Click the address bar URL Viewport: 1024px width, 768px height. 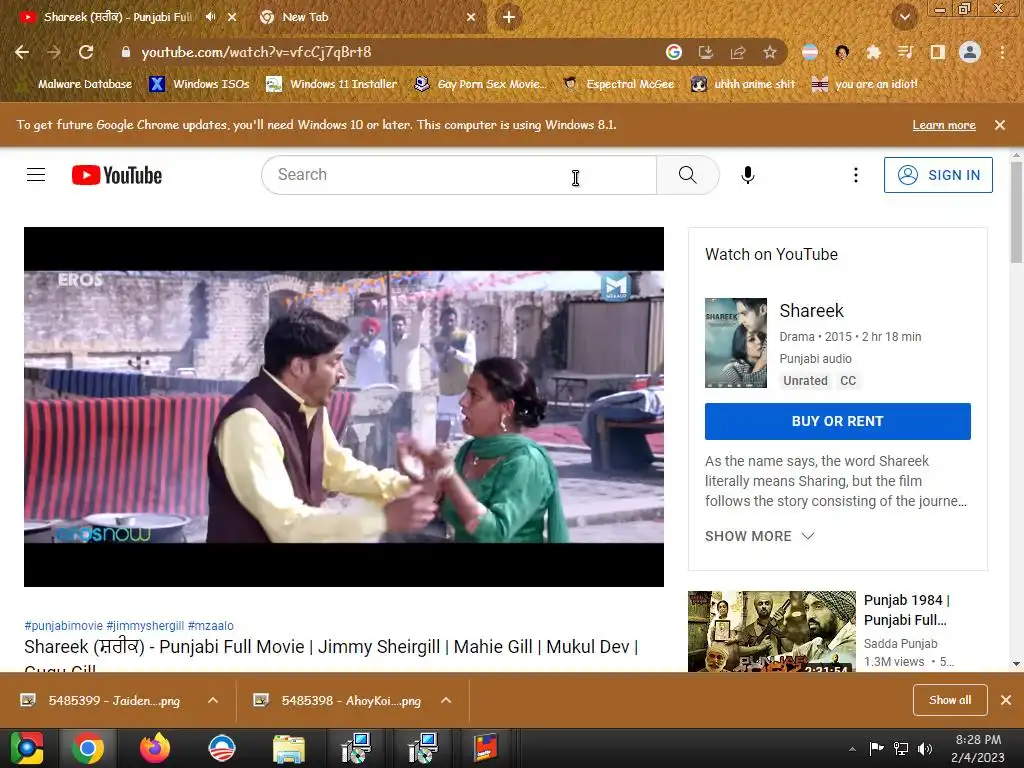tap(256, 52)
